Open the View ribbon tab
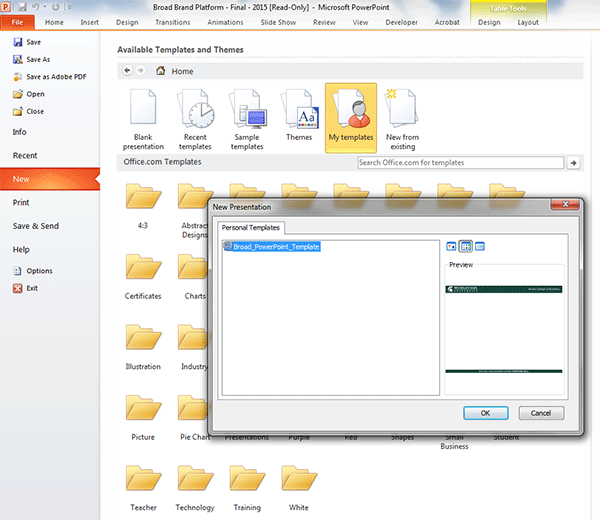 (x=360, y=23)
